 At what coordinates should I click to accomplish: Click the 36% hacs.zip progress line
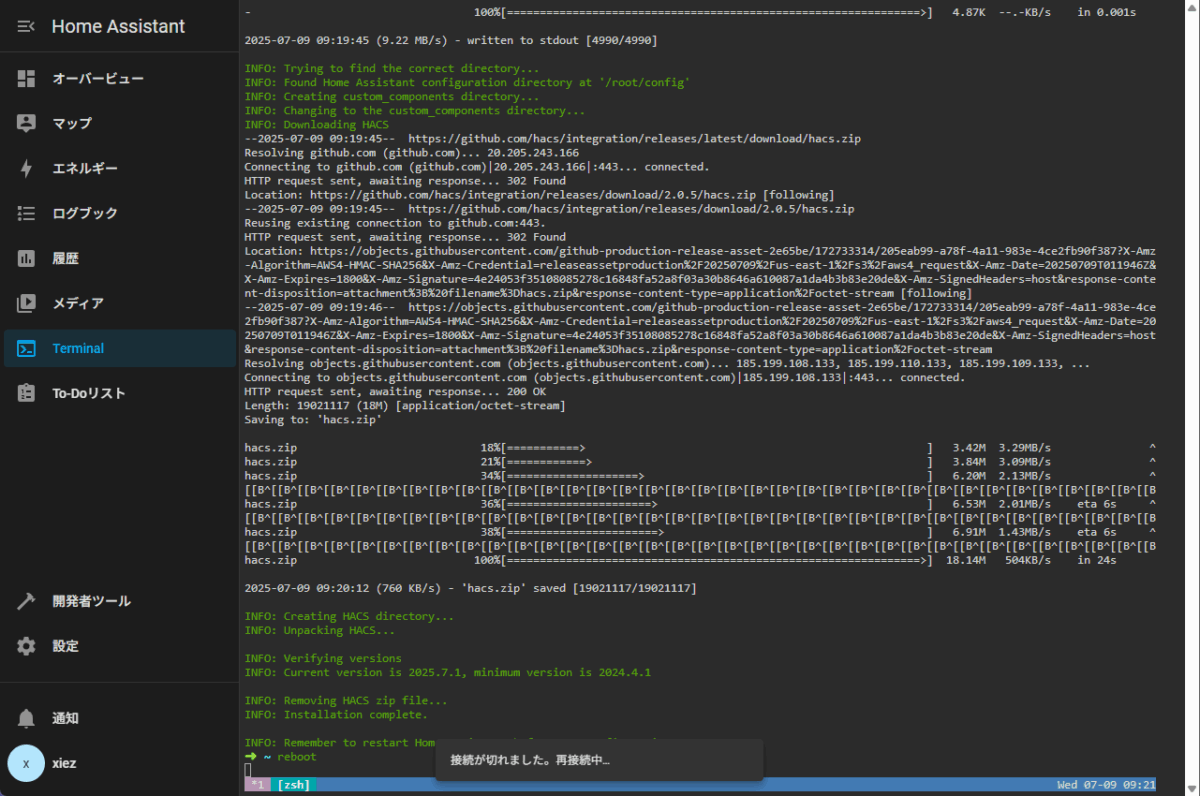700,505
